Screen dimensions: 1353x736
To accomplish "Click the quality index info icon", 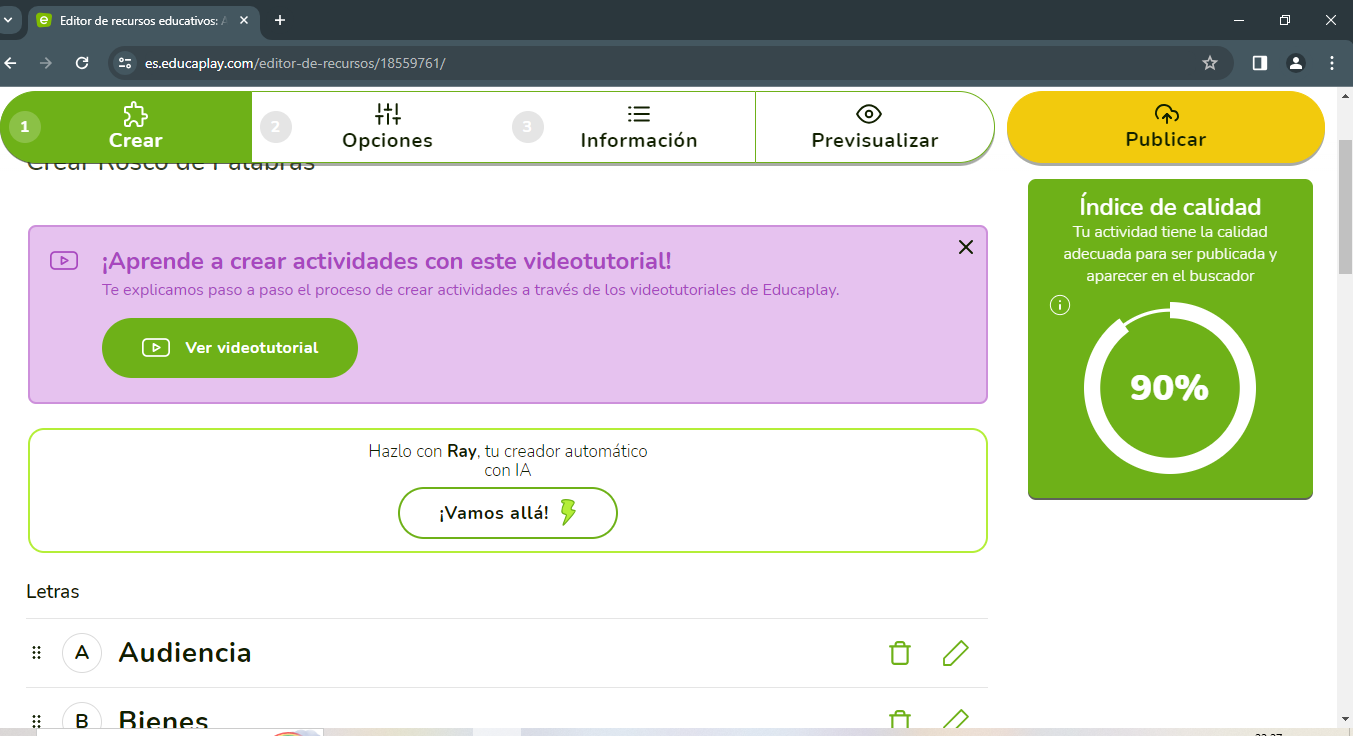I will [x=1060, y=305].
